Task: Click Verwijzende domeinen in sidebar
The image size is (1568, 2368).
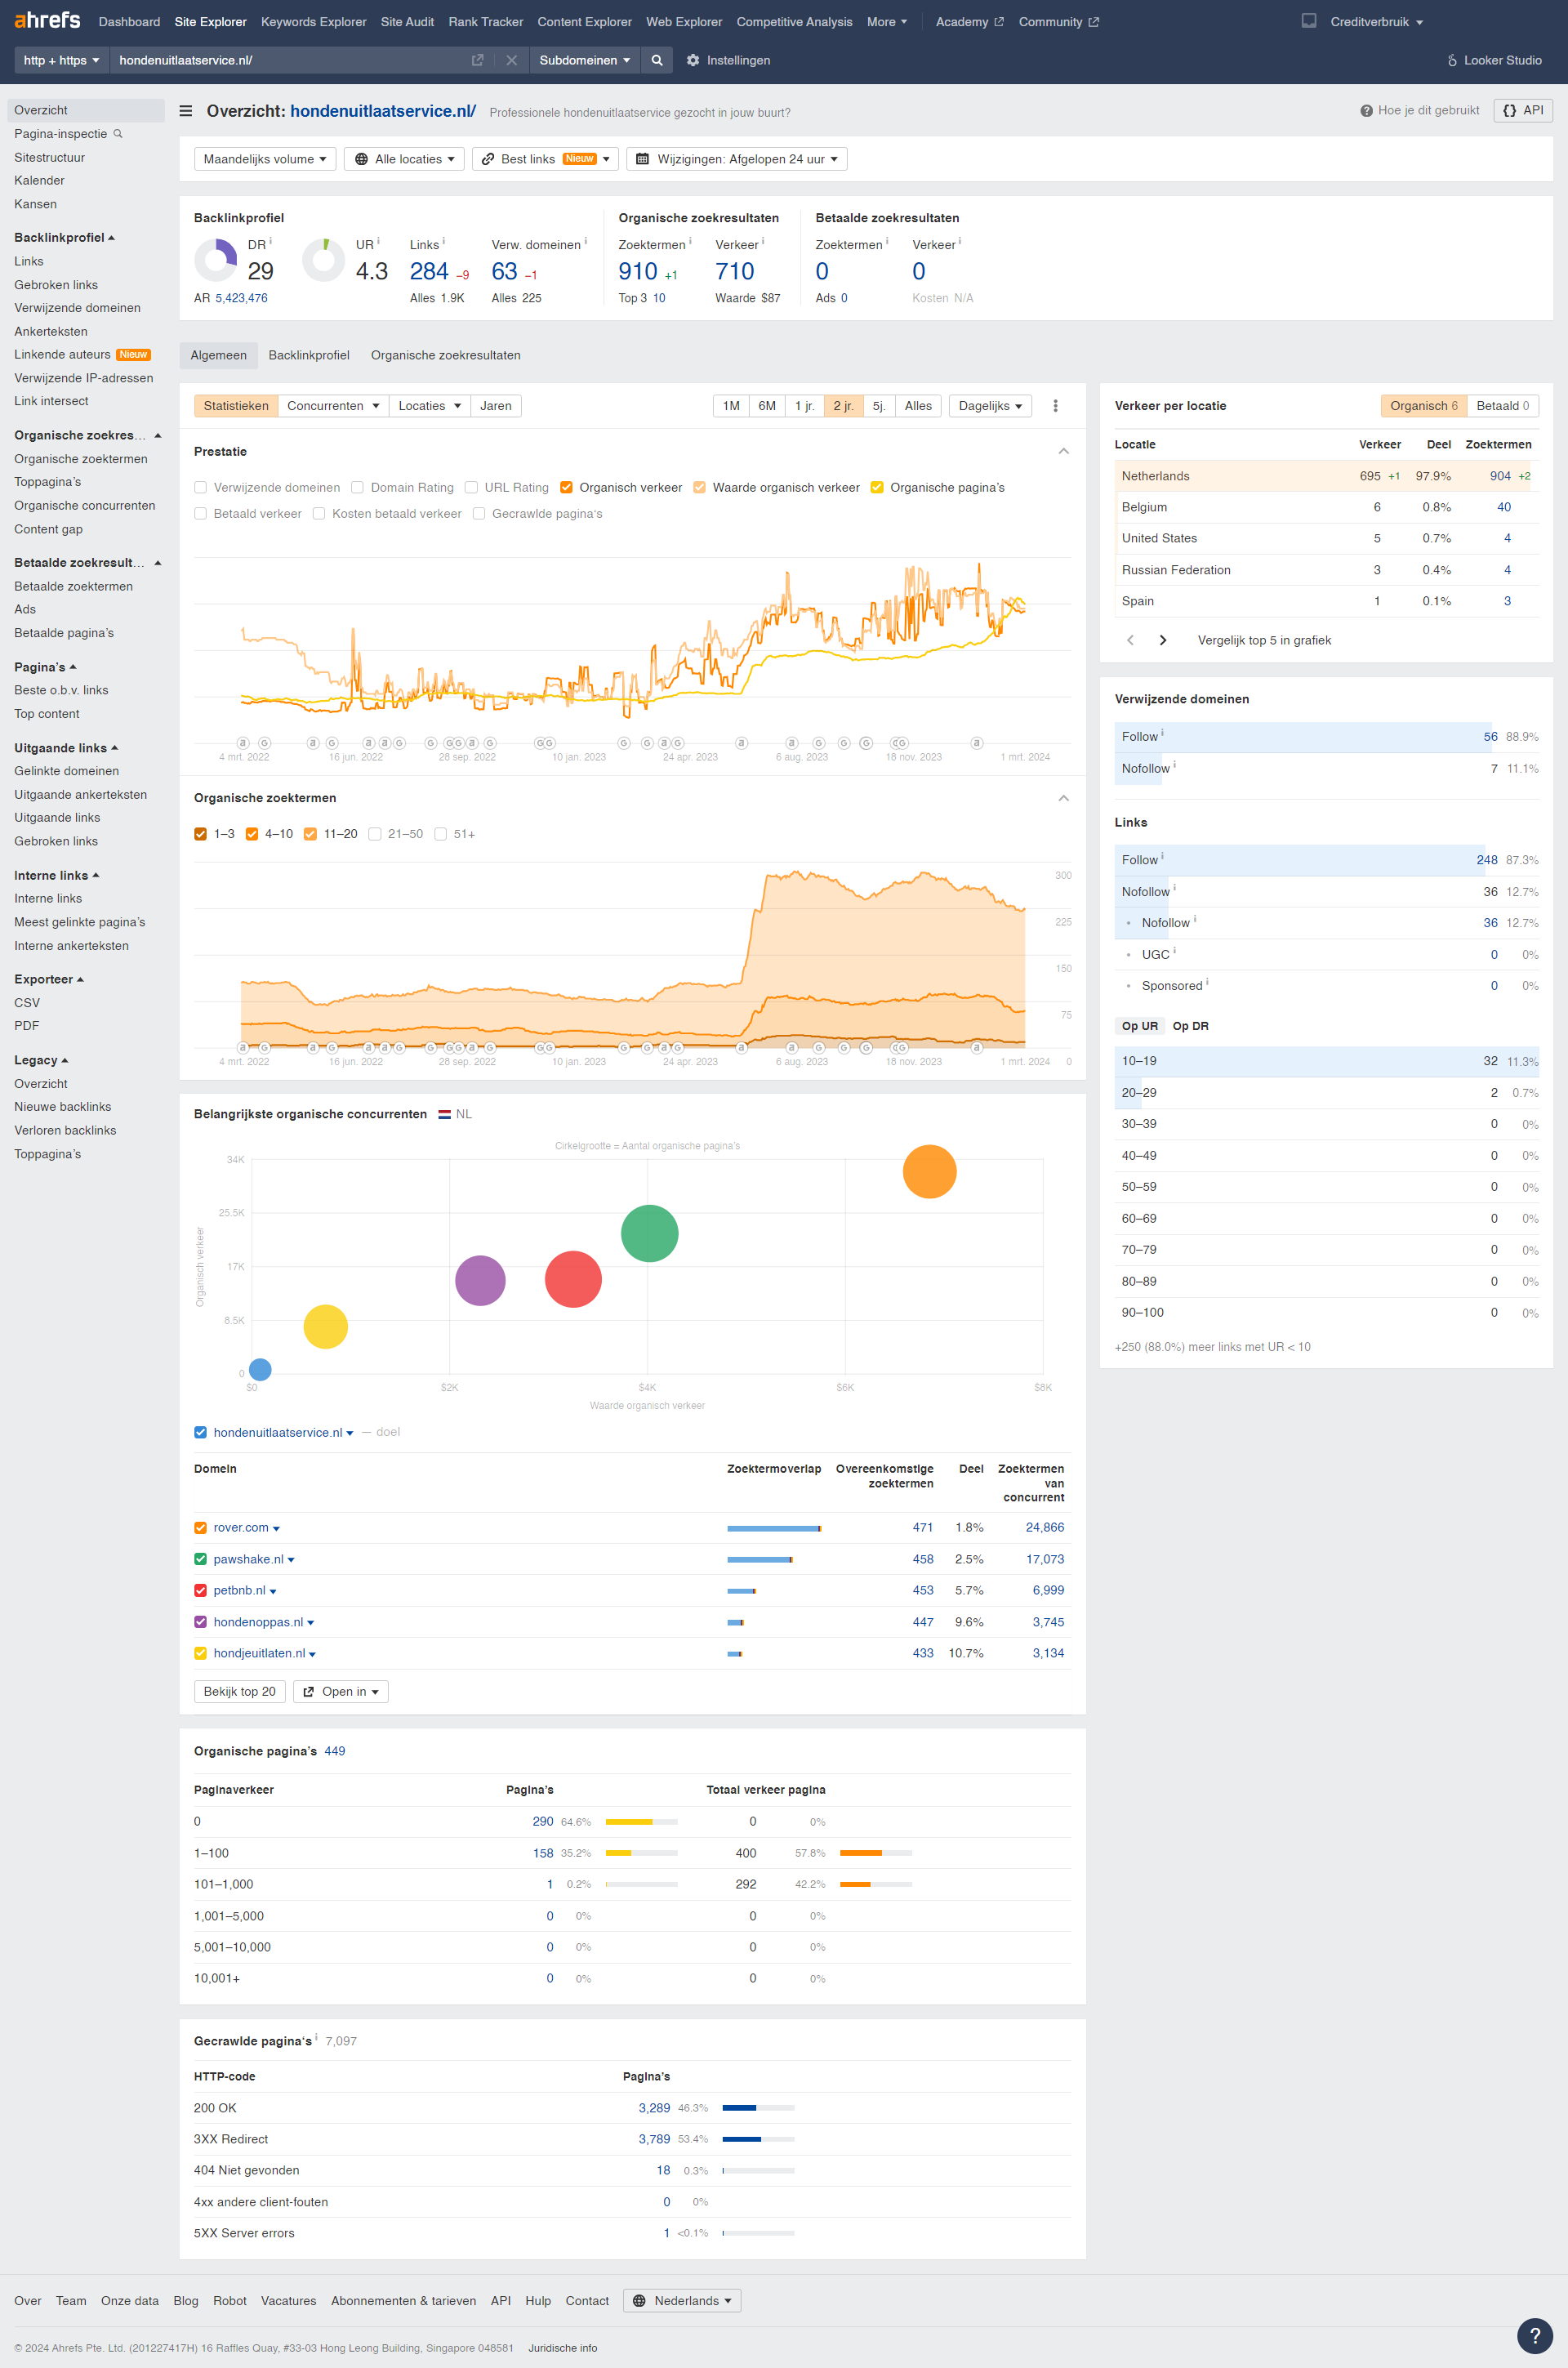Action: click(x=77, y=308)
